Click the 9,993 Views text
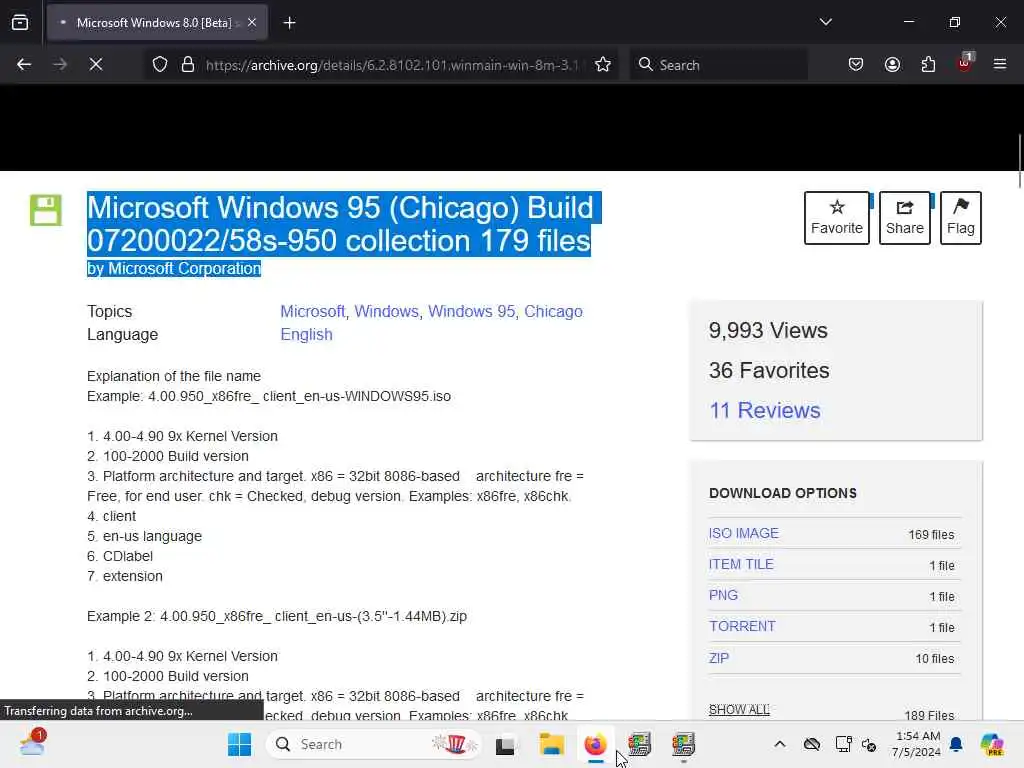Image resolution: width=1024 pixels, height=768 pixels. [x=768, y=330]
